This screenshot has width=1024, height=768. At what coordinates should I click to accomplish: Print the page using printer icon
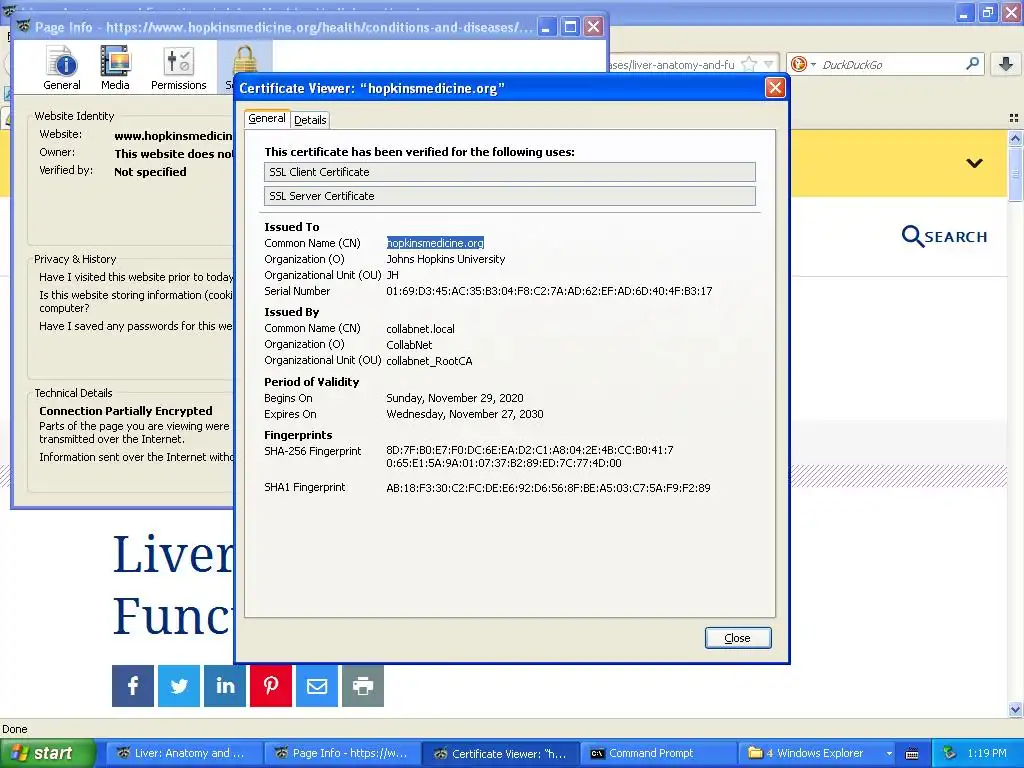coord(363,686)
